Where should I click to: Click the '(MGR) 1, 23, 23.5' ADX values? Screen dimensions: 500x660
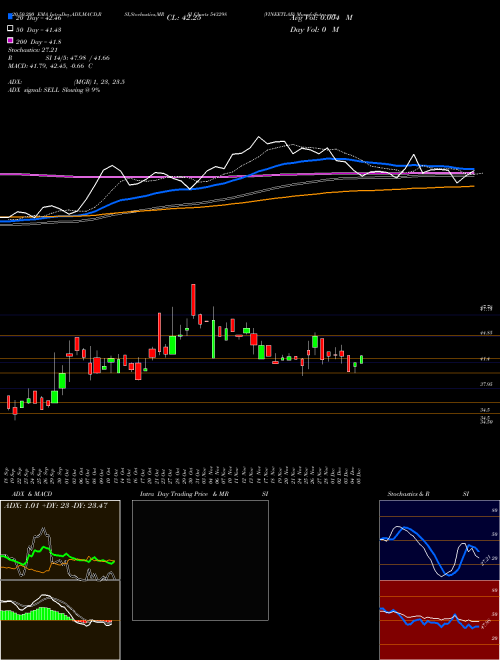coord(99,82)
